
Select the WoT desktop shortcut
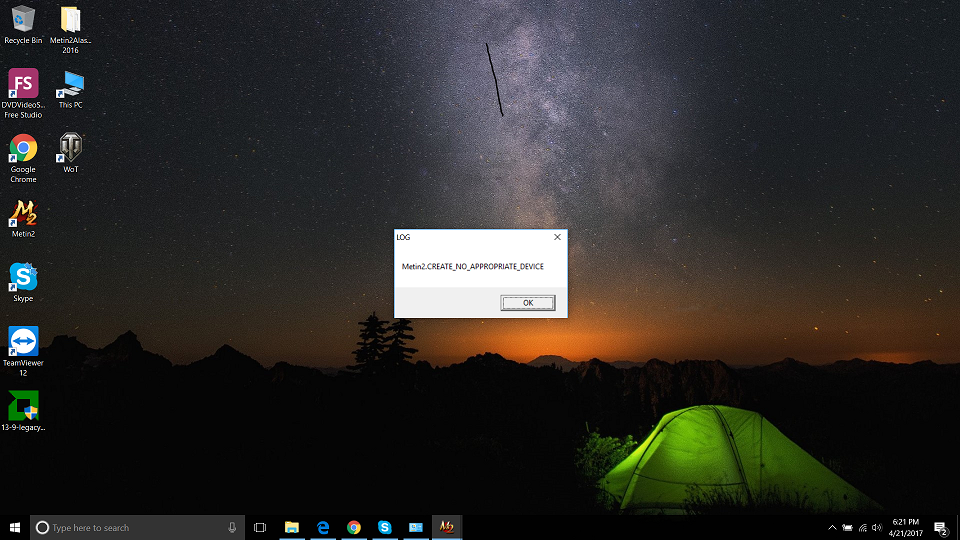pos(70,150)
